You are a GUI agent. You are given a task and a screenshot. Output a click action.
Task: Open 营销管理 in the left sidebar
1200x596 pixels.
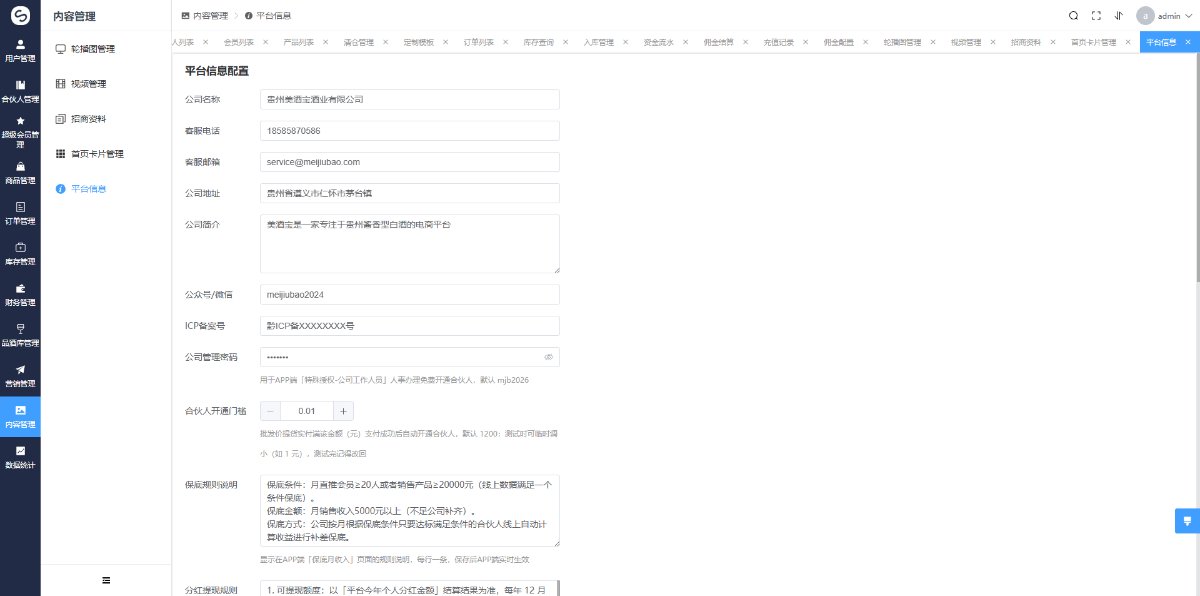click(20, 376)
